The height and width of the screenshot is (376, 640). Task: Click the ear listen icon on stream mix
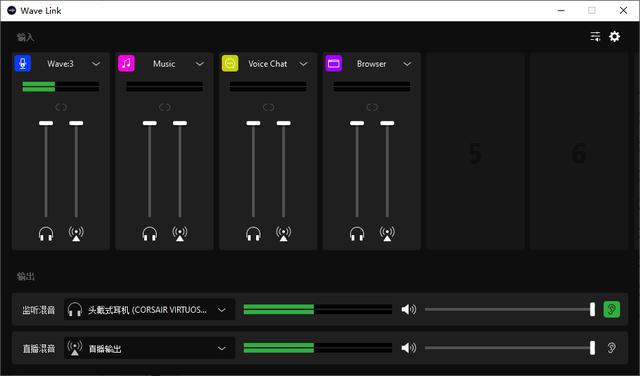[x=611, y=348]
